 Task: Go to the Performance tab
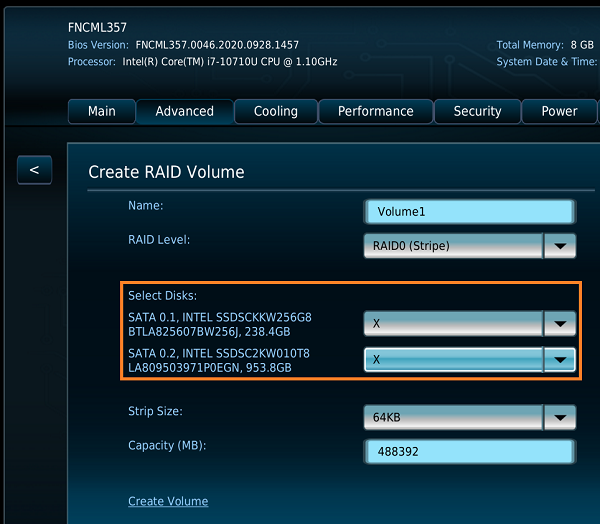(376, 111)
